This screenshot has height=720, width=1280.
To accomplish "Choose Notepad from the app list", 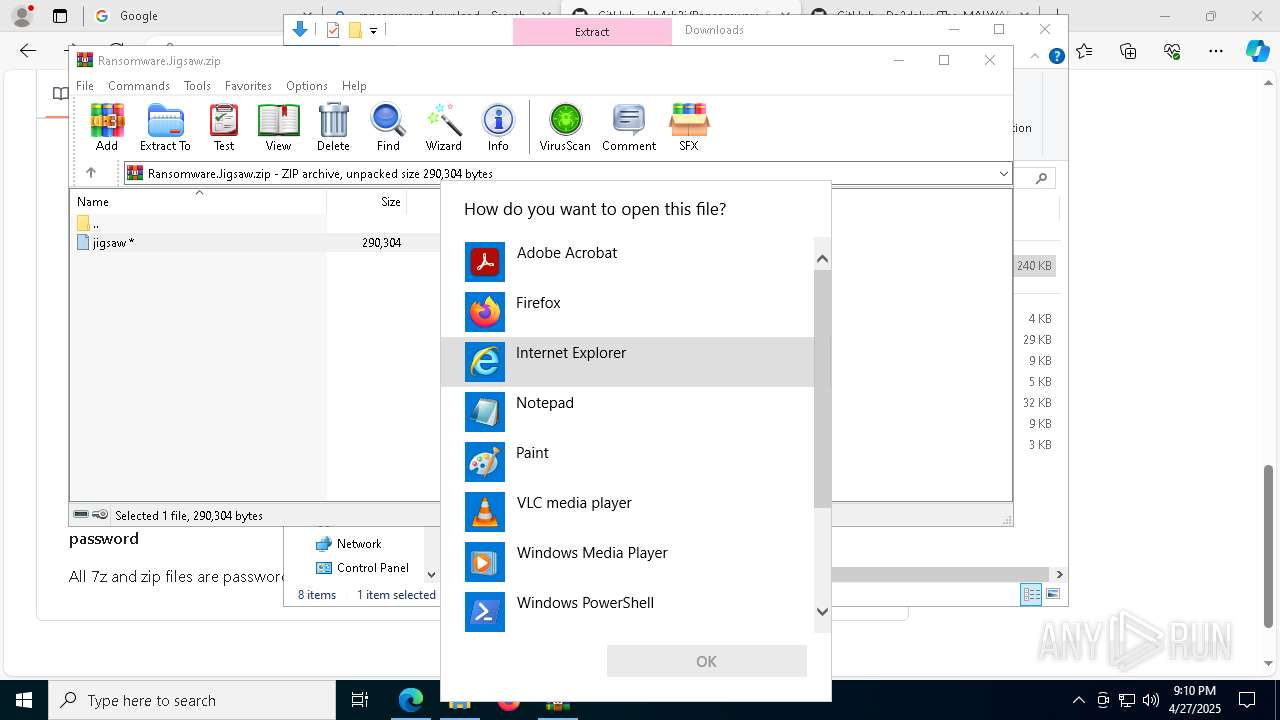I will (628, 412).
